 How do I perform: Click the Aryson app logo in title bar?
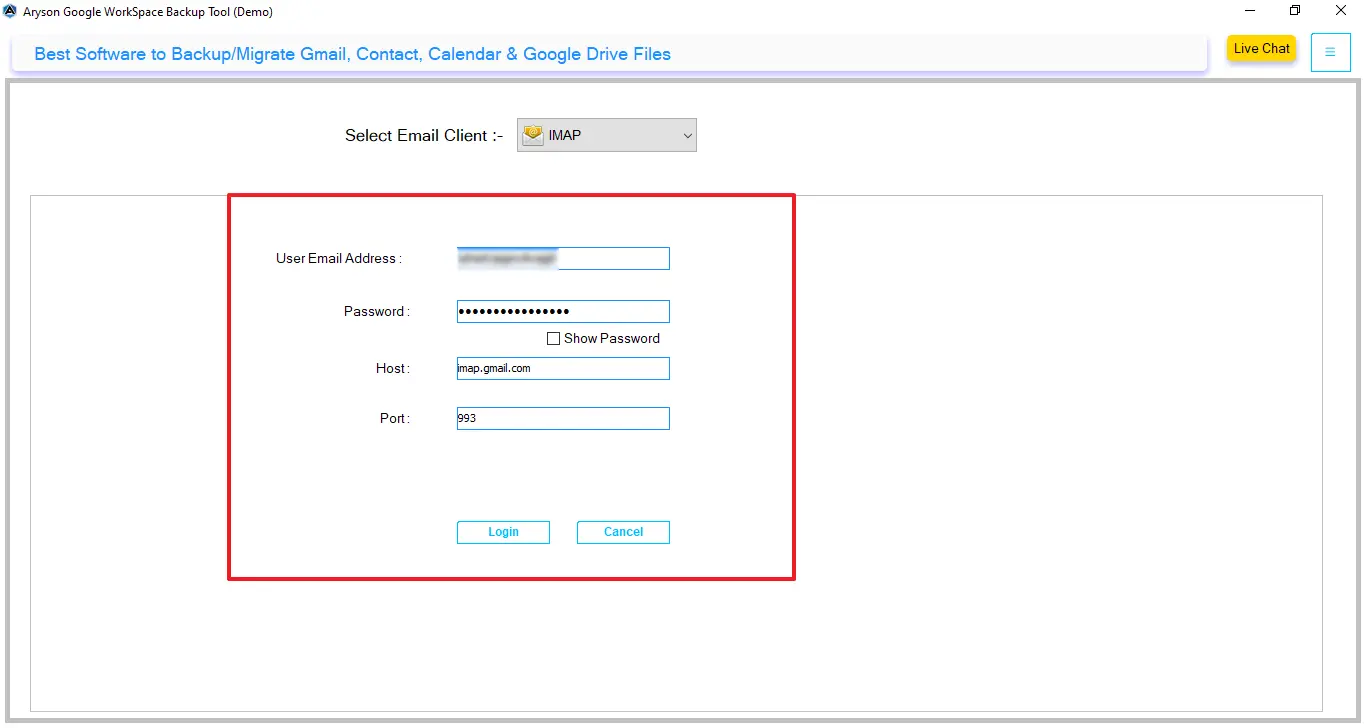[x=10, y=12]
